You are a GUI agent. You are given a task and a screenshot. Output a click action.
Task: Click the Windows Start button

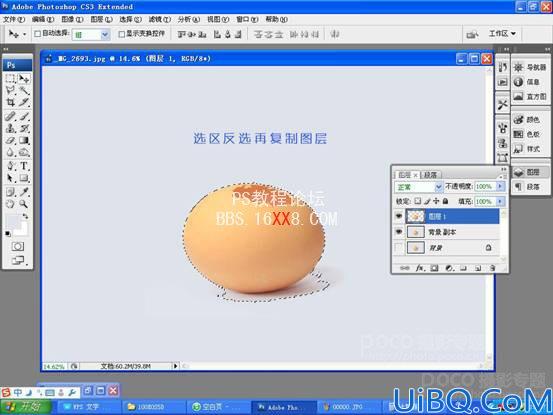(25, 407)
